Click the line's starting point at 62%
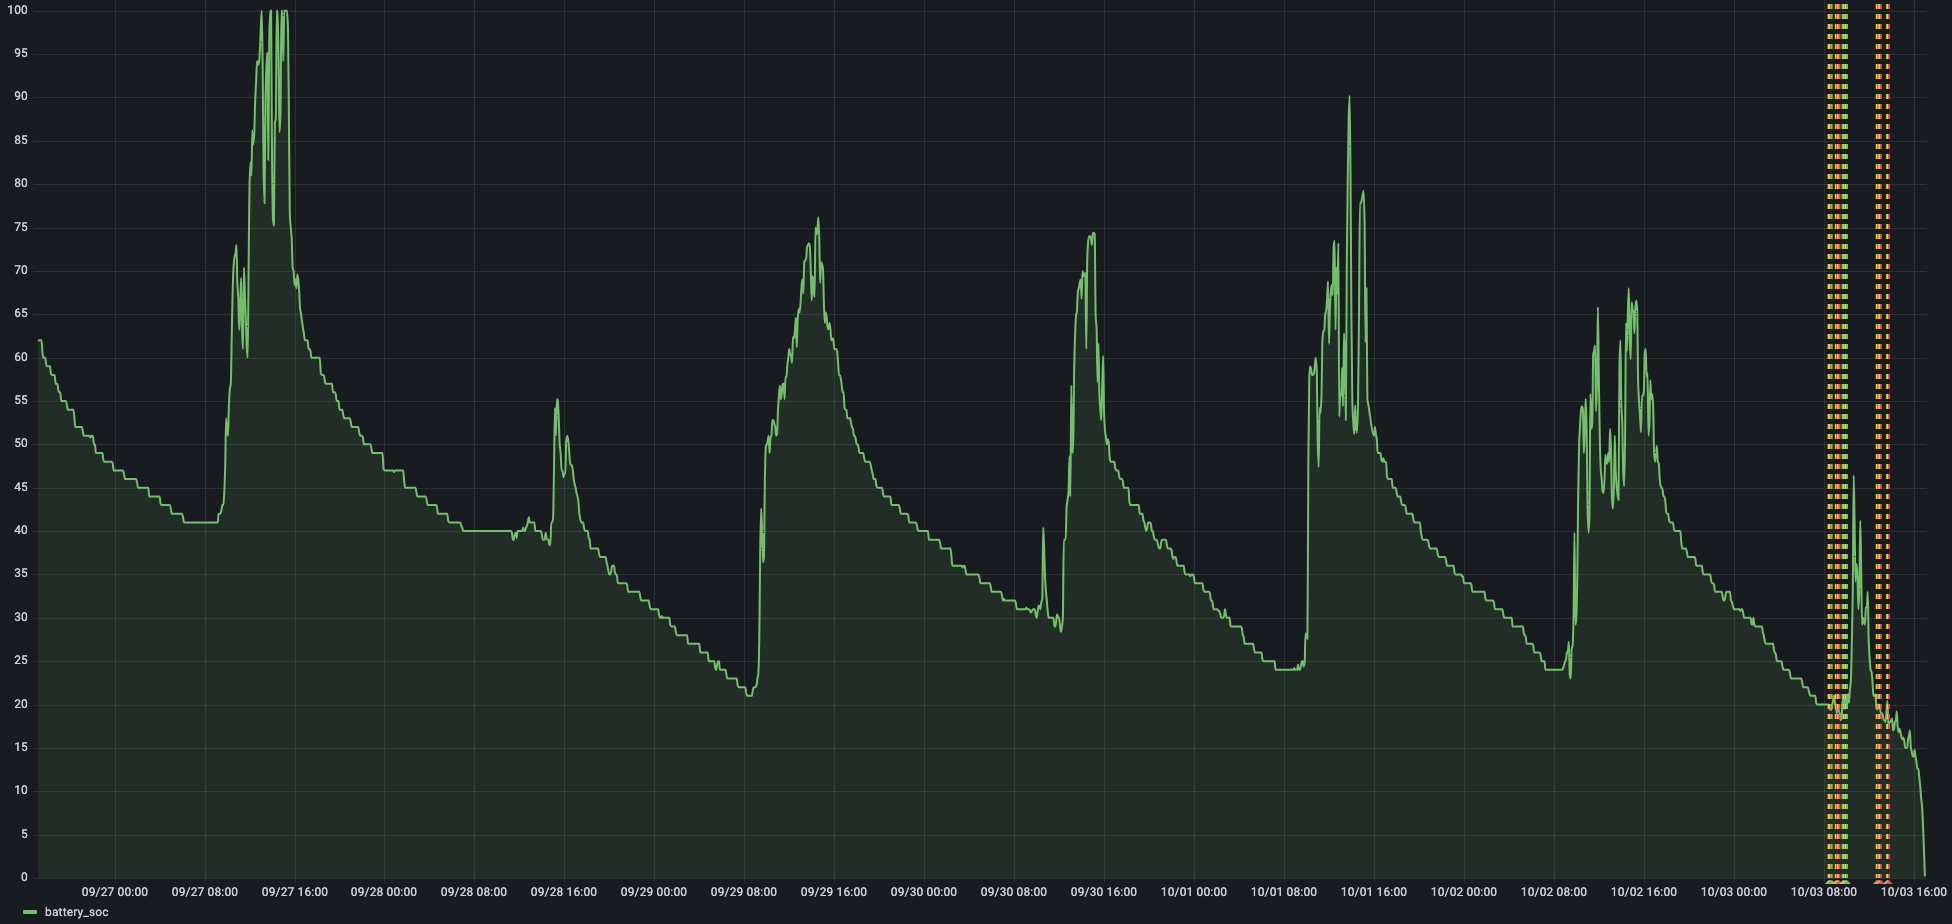The image size is (1952, 924). [x=40, y=341]
